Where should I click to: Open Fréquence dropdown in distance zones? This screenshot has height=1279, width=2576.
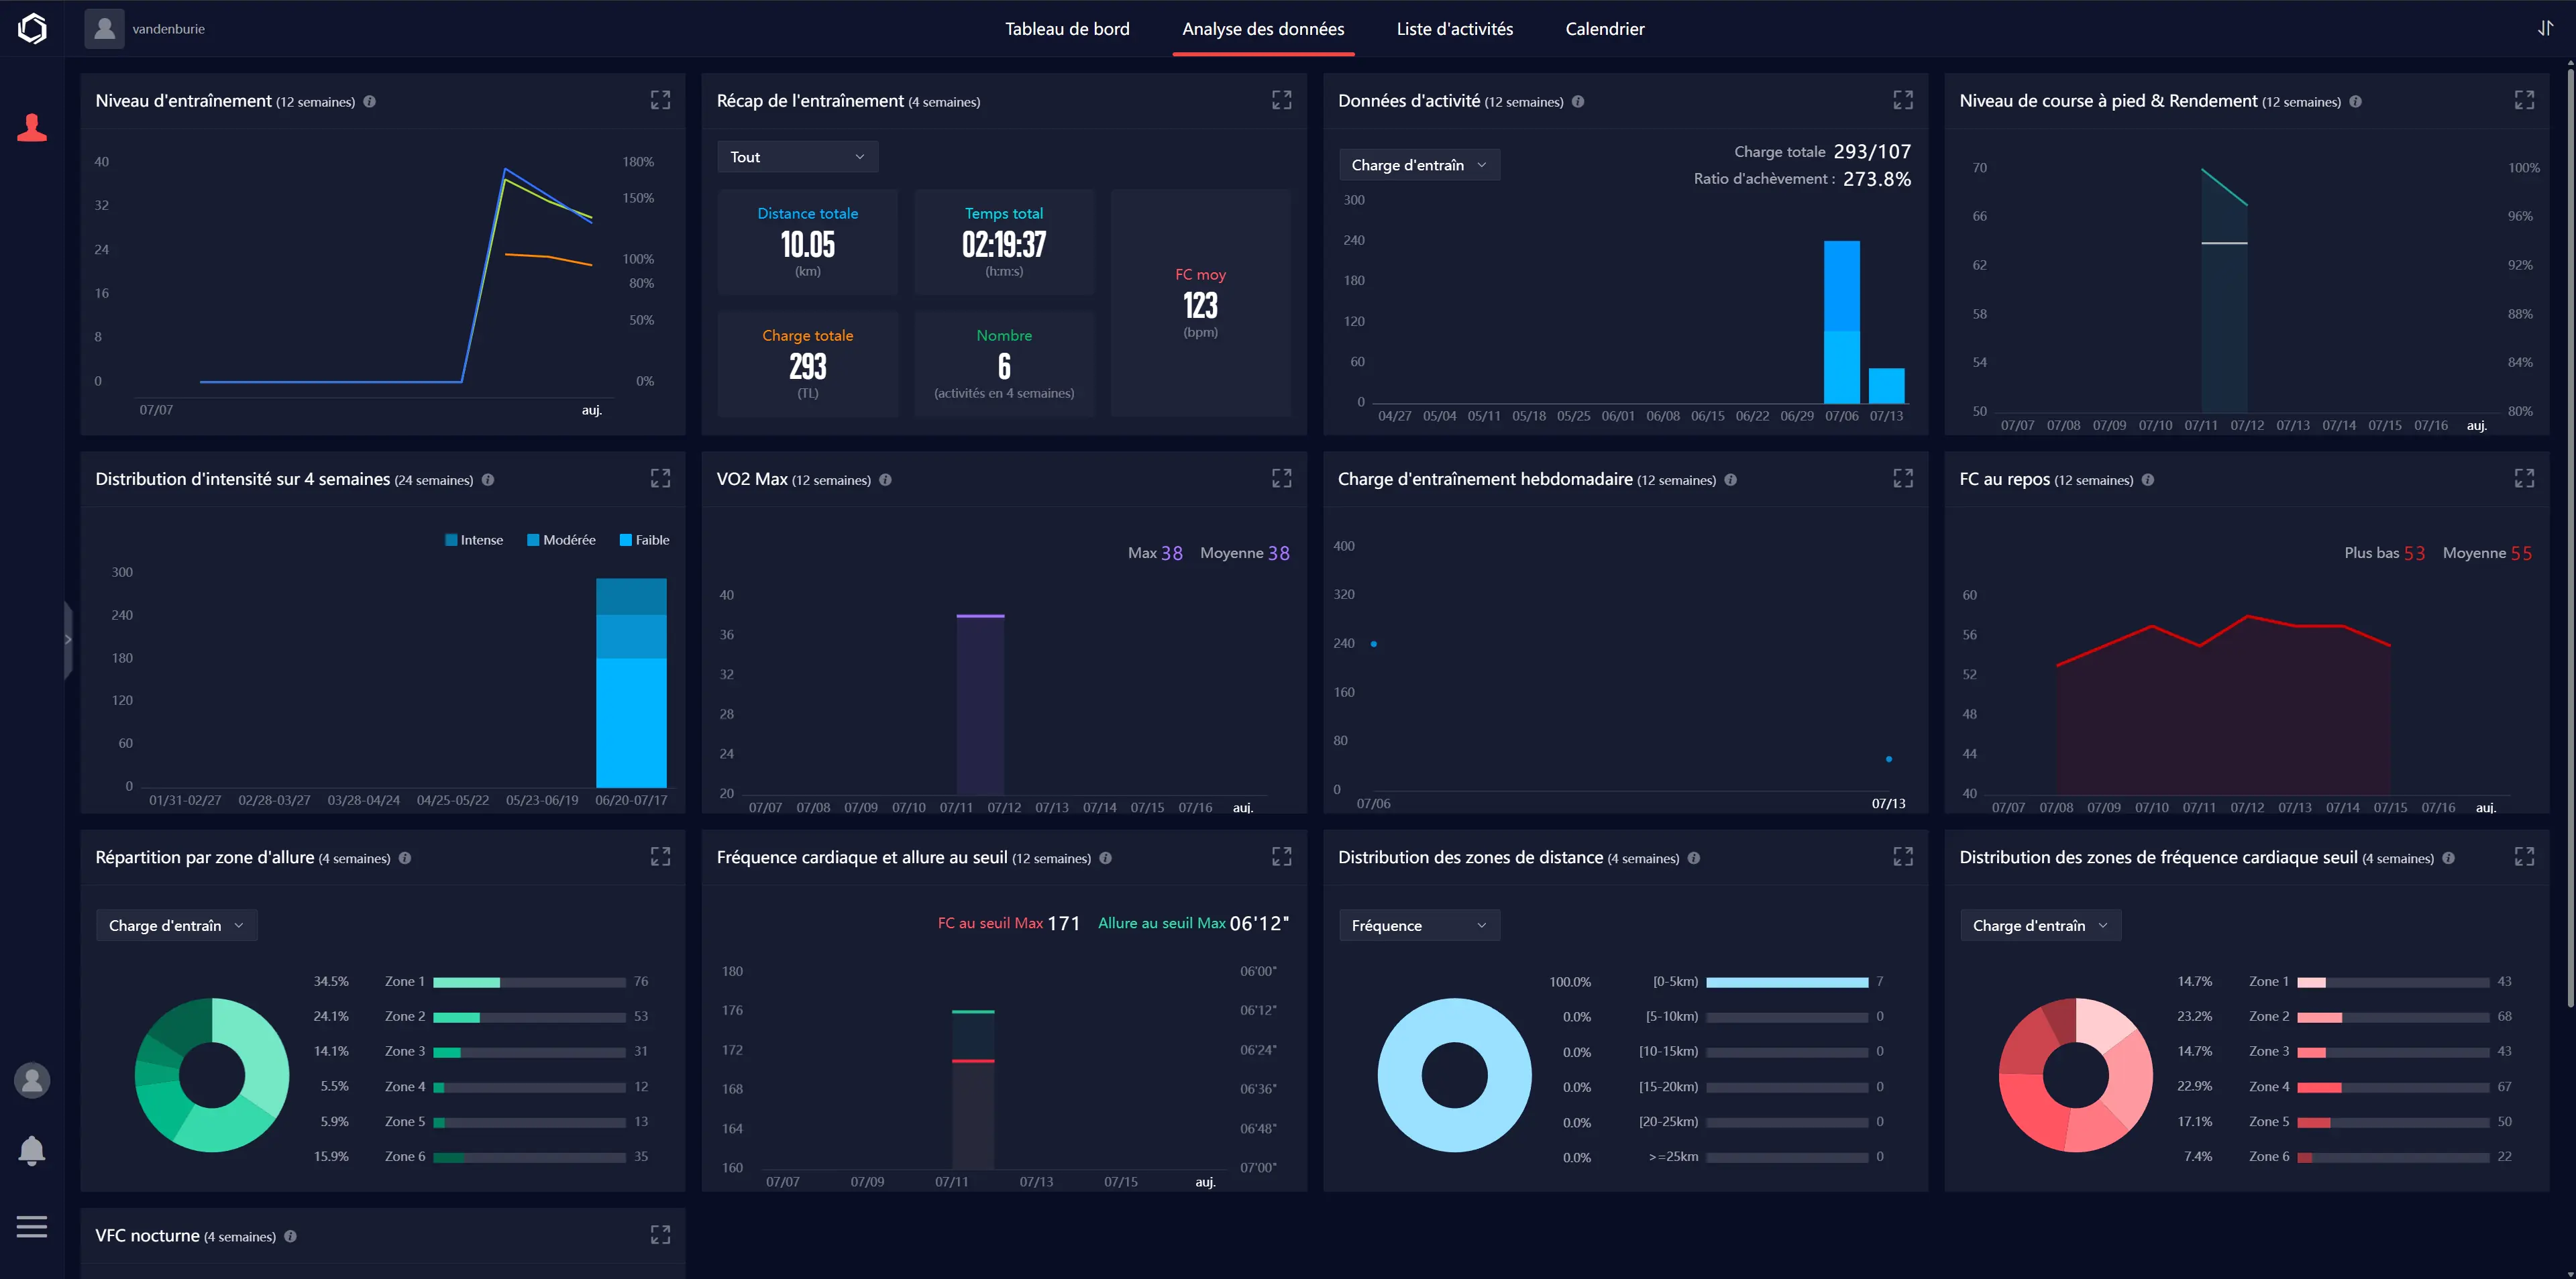(x=1418, y=925)
